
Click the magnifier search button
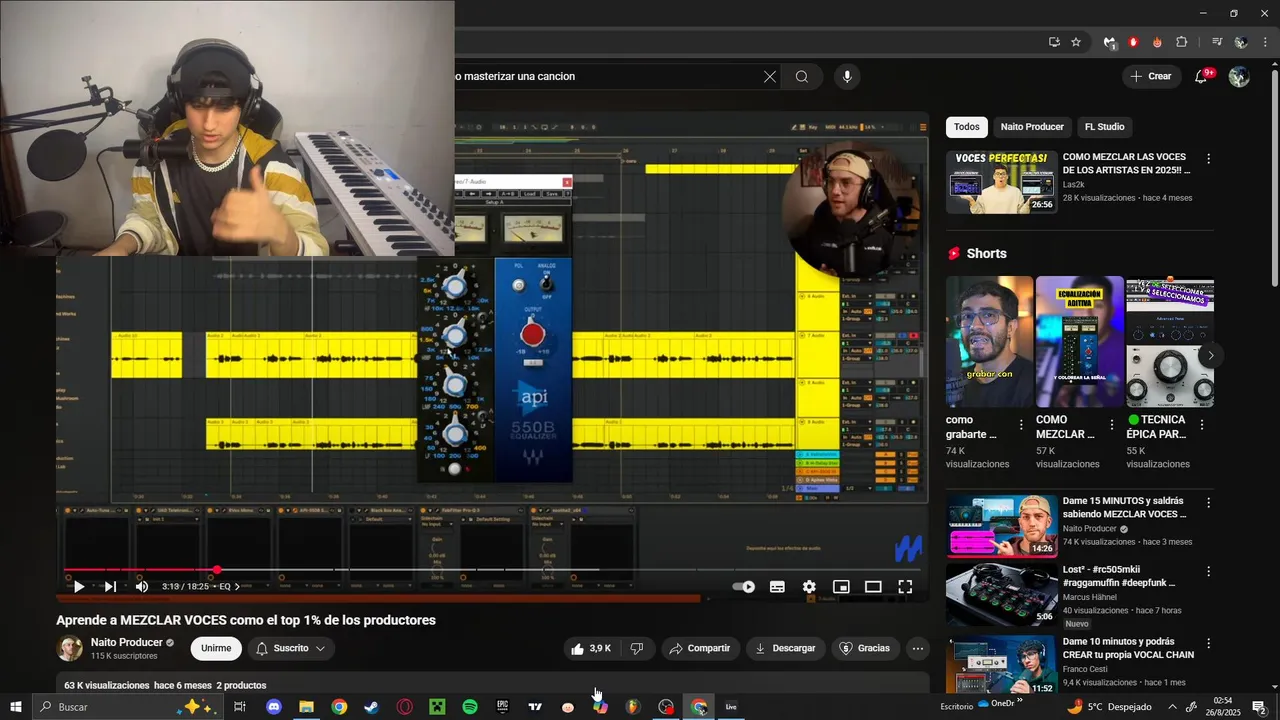point(802,76)
